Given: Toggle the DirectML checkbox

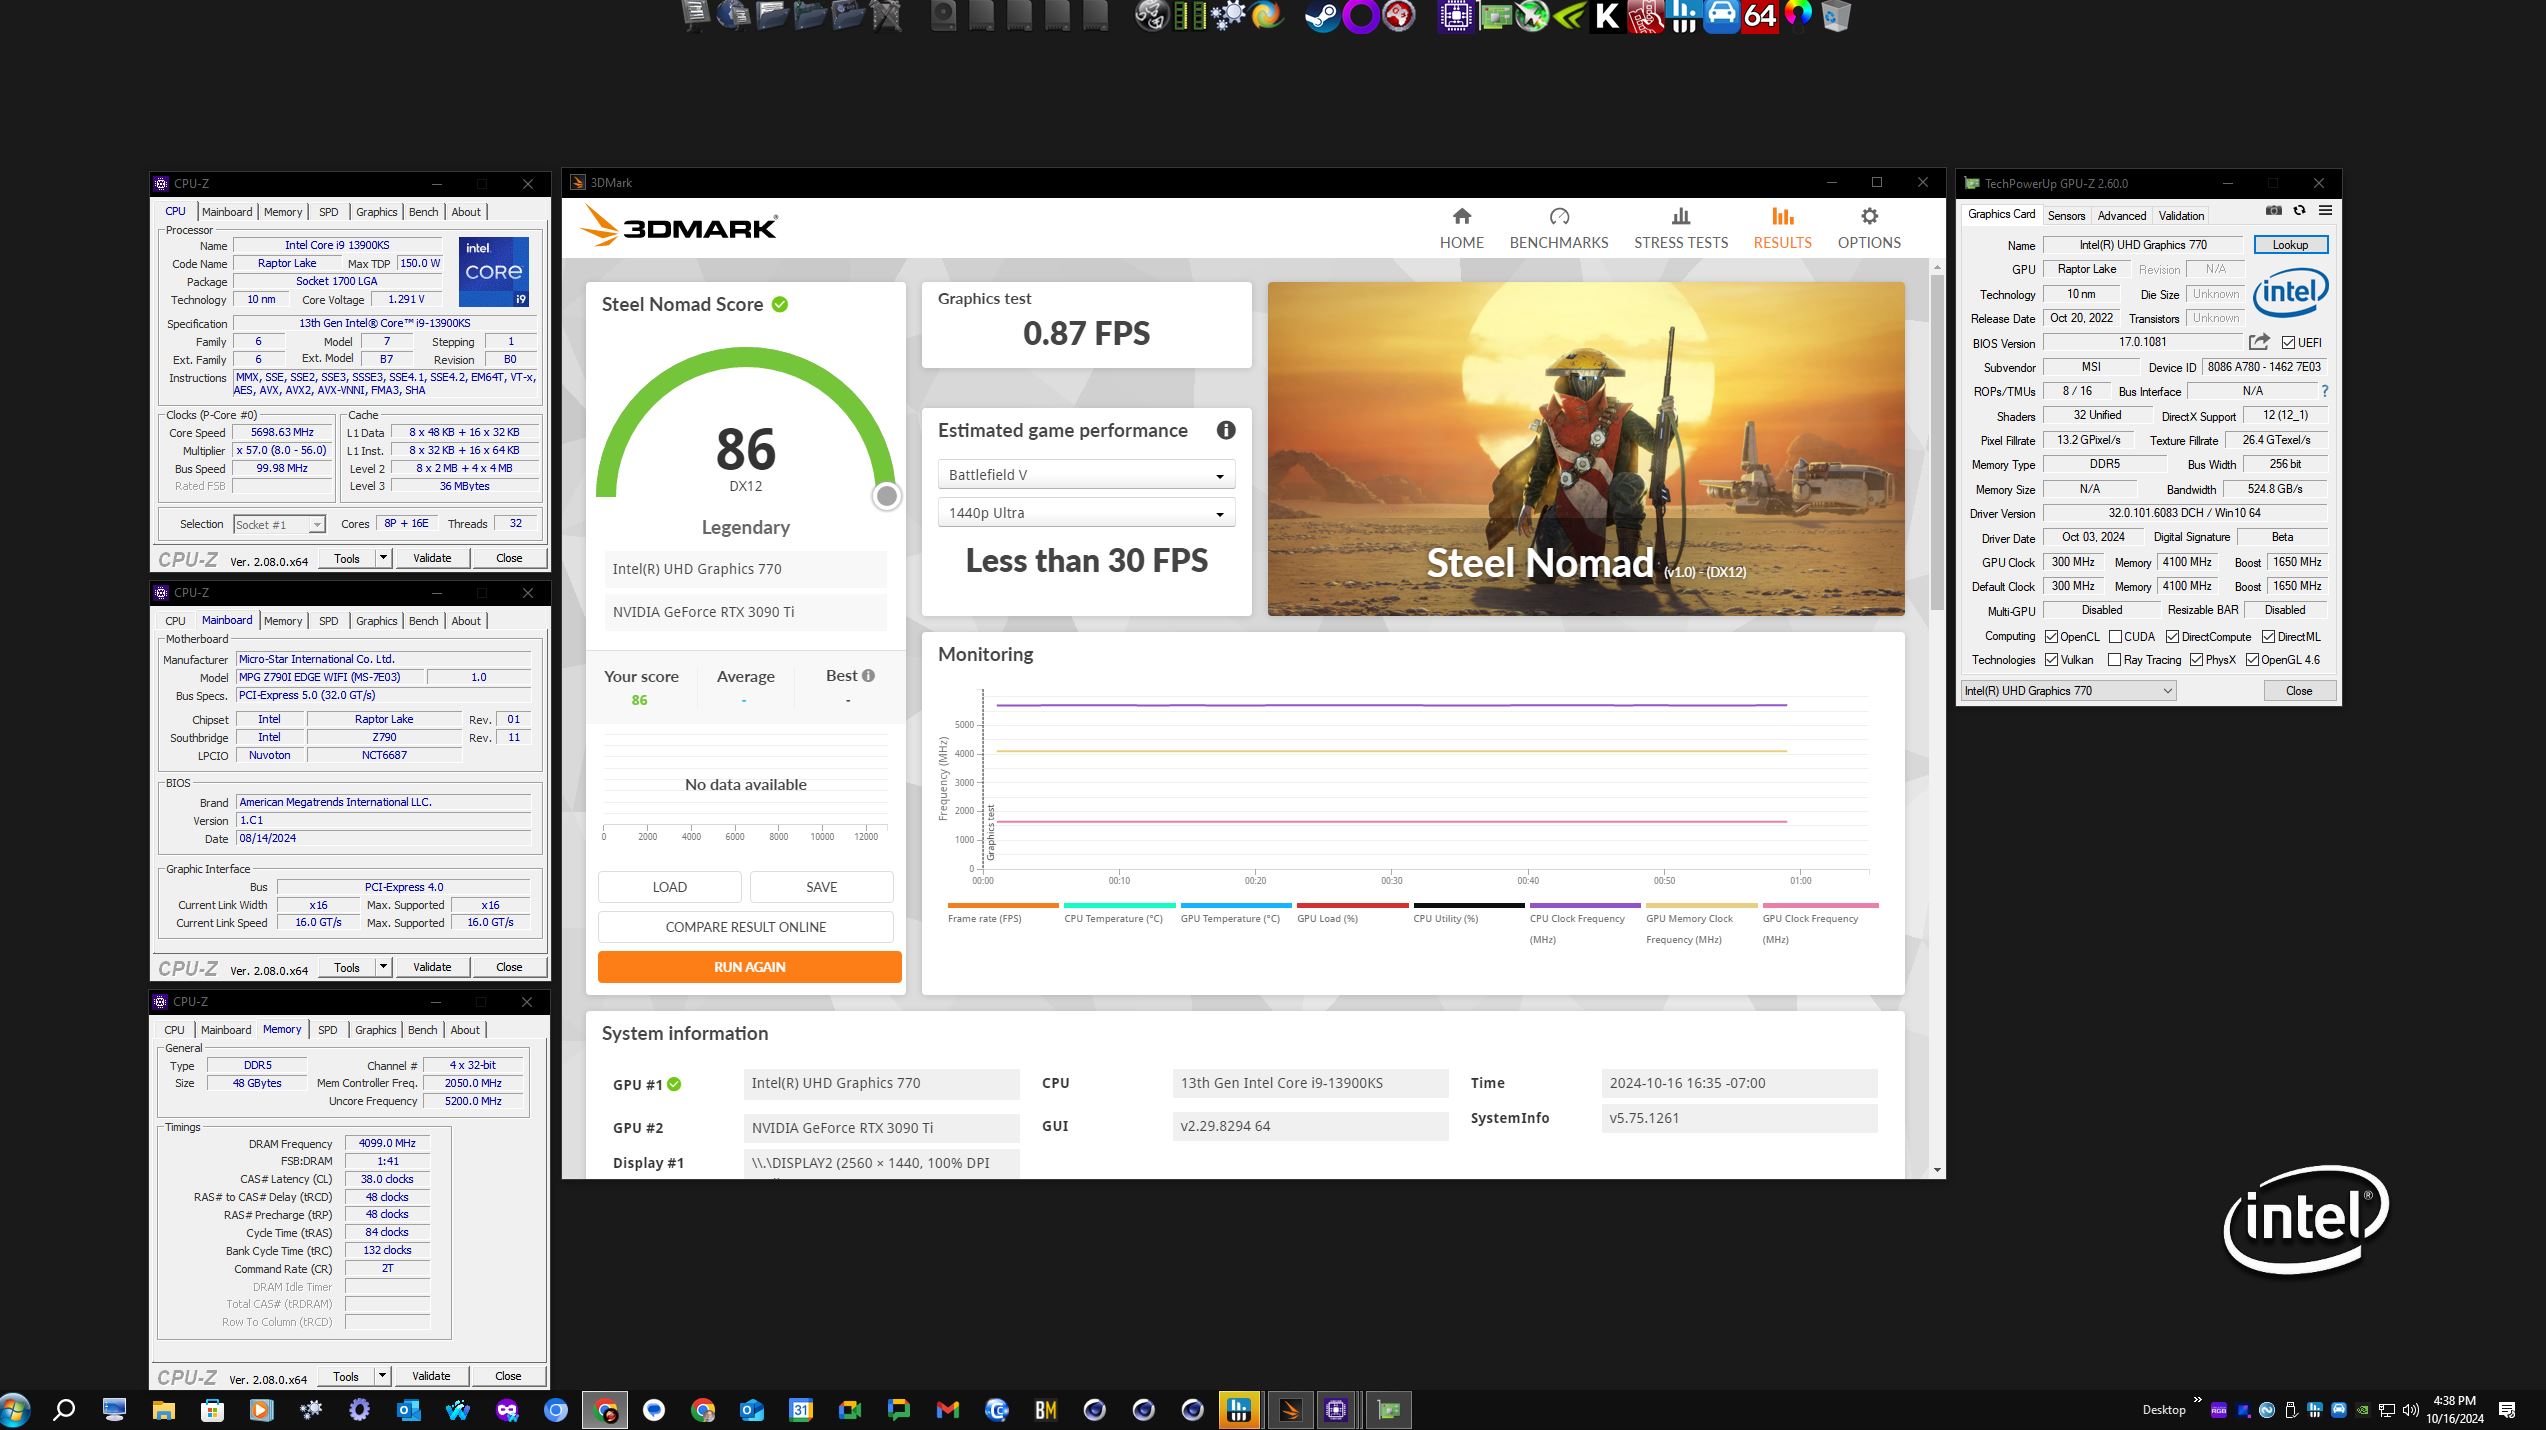Looking at the screenshot, I should click(x=2269, y=636).
